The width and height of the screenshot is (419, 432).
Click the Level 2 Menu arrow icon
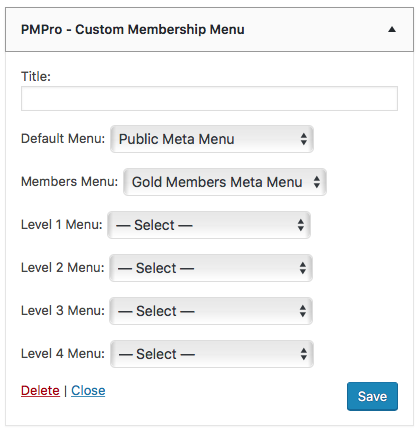pos(303,268)
